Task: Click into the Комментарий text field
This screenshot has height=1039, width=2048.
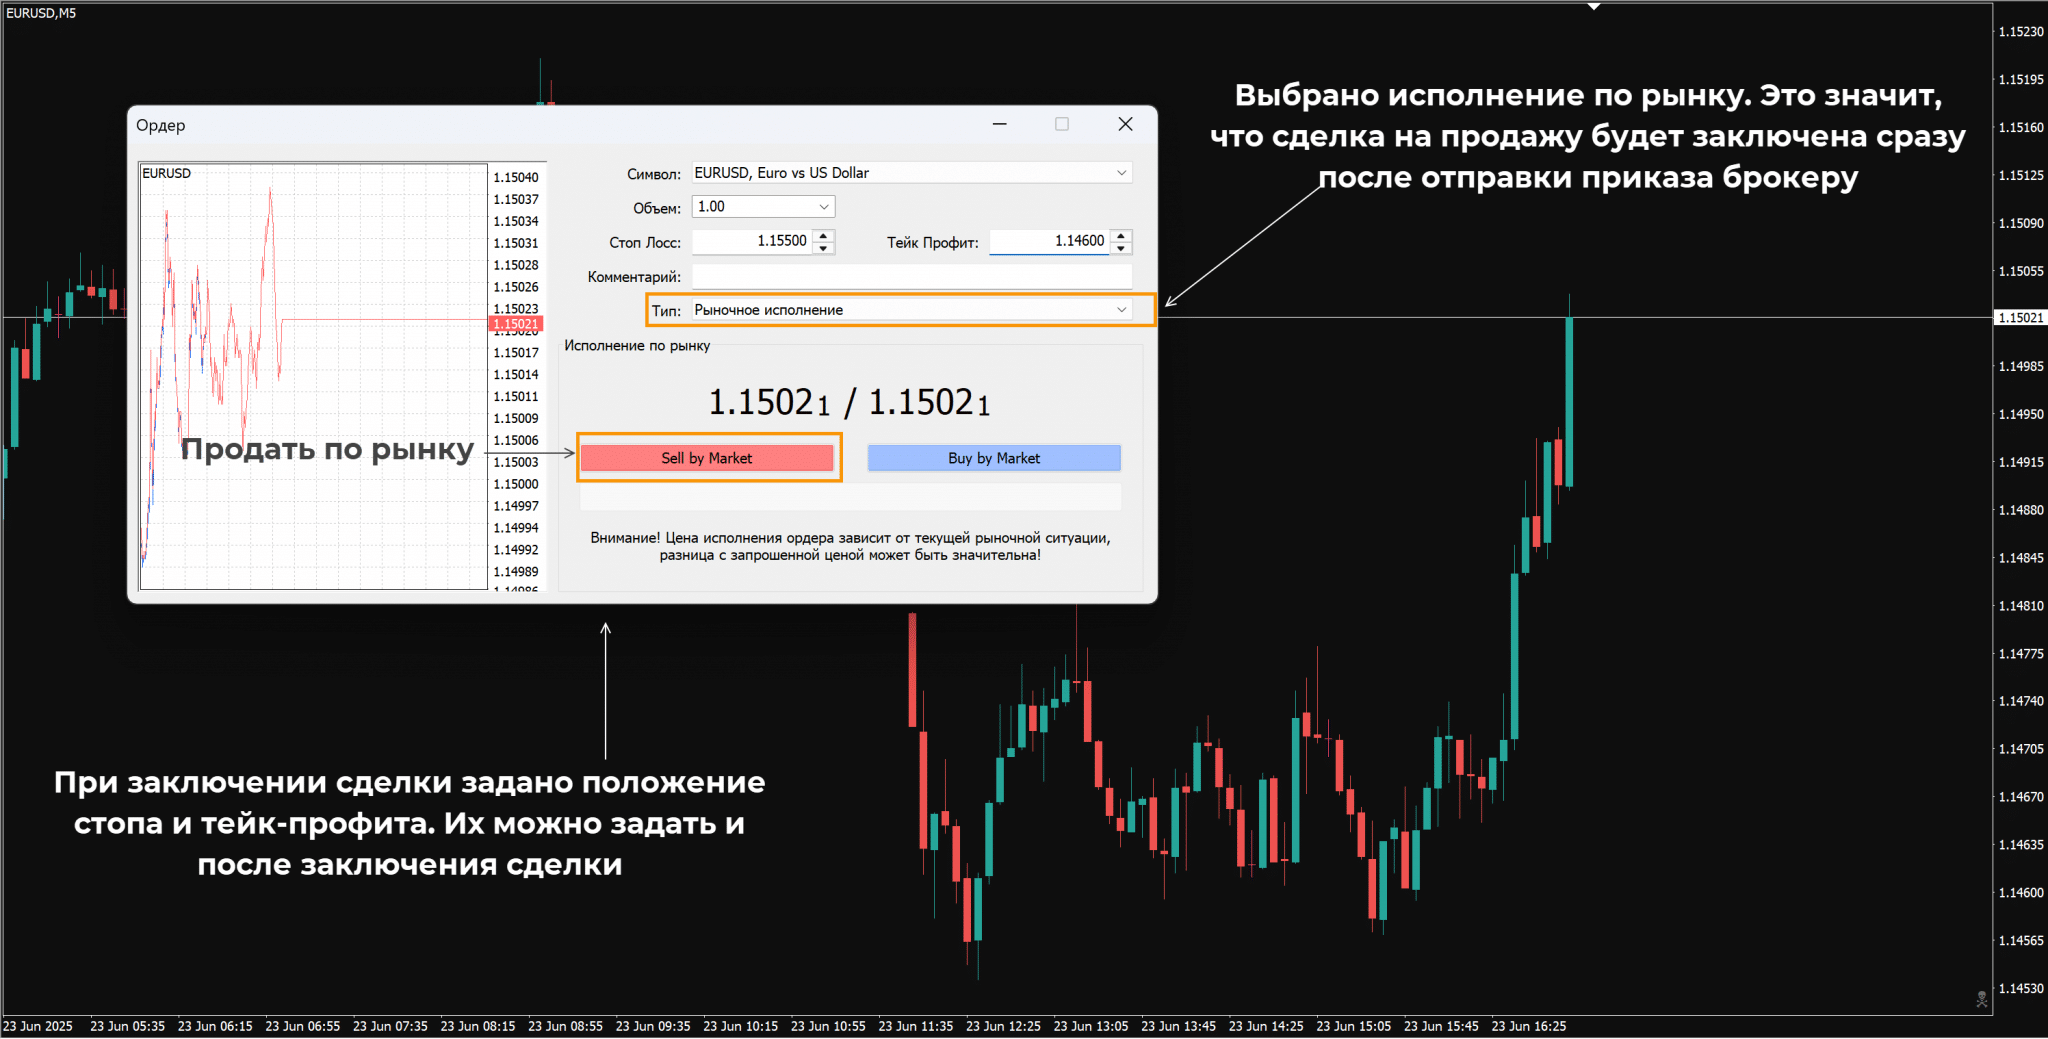Action: click(x=911, y=276)
